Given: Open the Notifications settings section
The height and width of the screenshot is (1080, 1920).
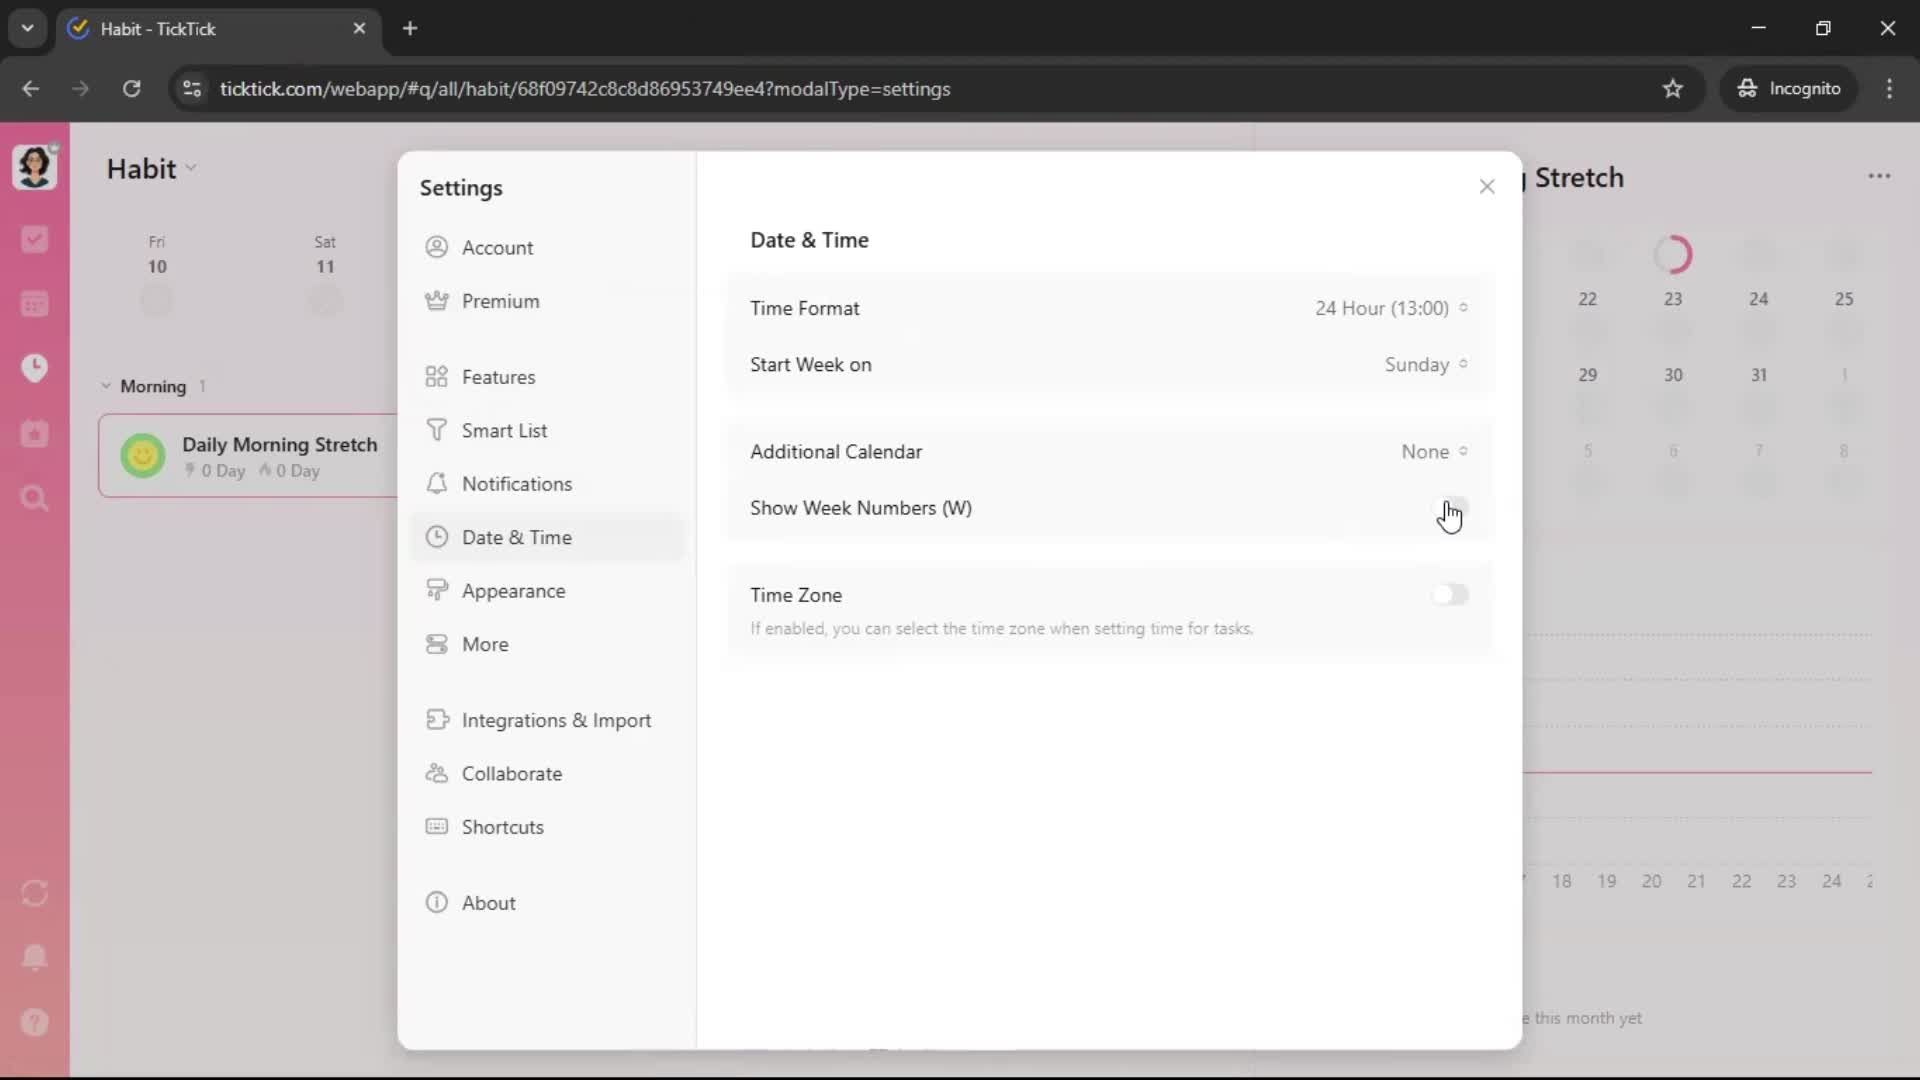Looking at the screenshot, I should coord(516,484).
